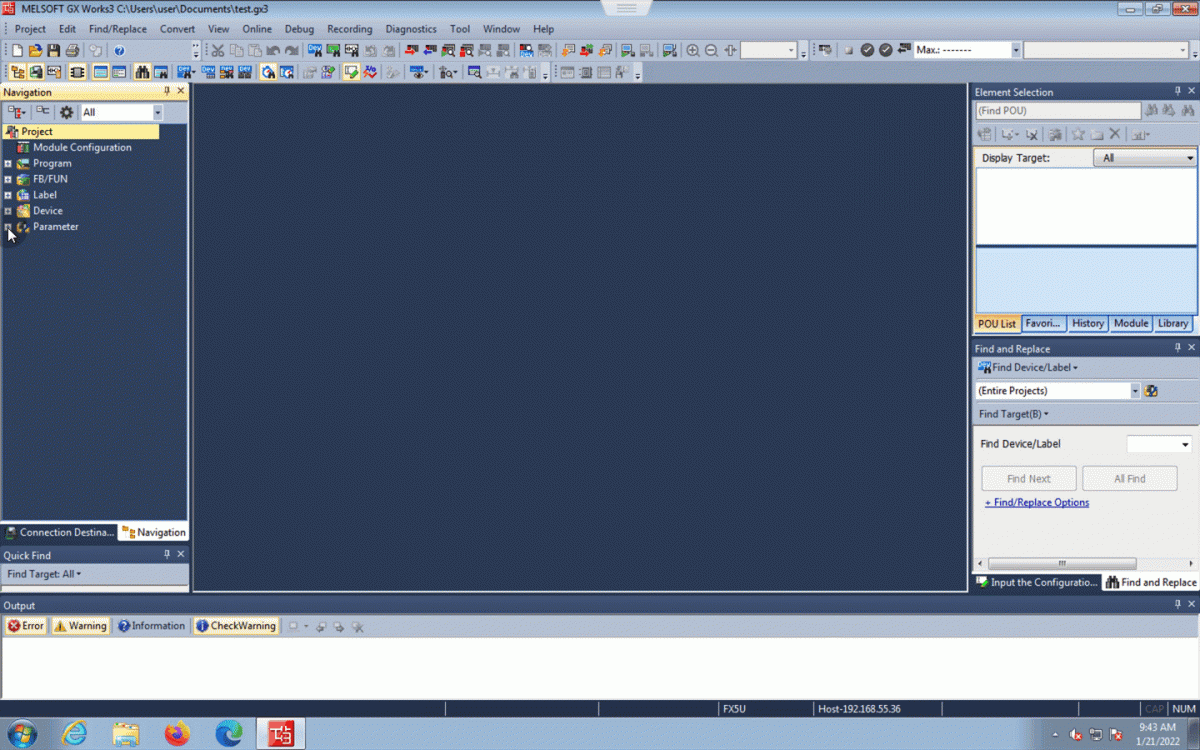The height and width of the screenshot is (750, 1200).
Task: Open the Find/Replace menu
Action: pos(118,29)
